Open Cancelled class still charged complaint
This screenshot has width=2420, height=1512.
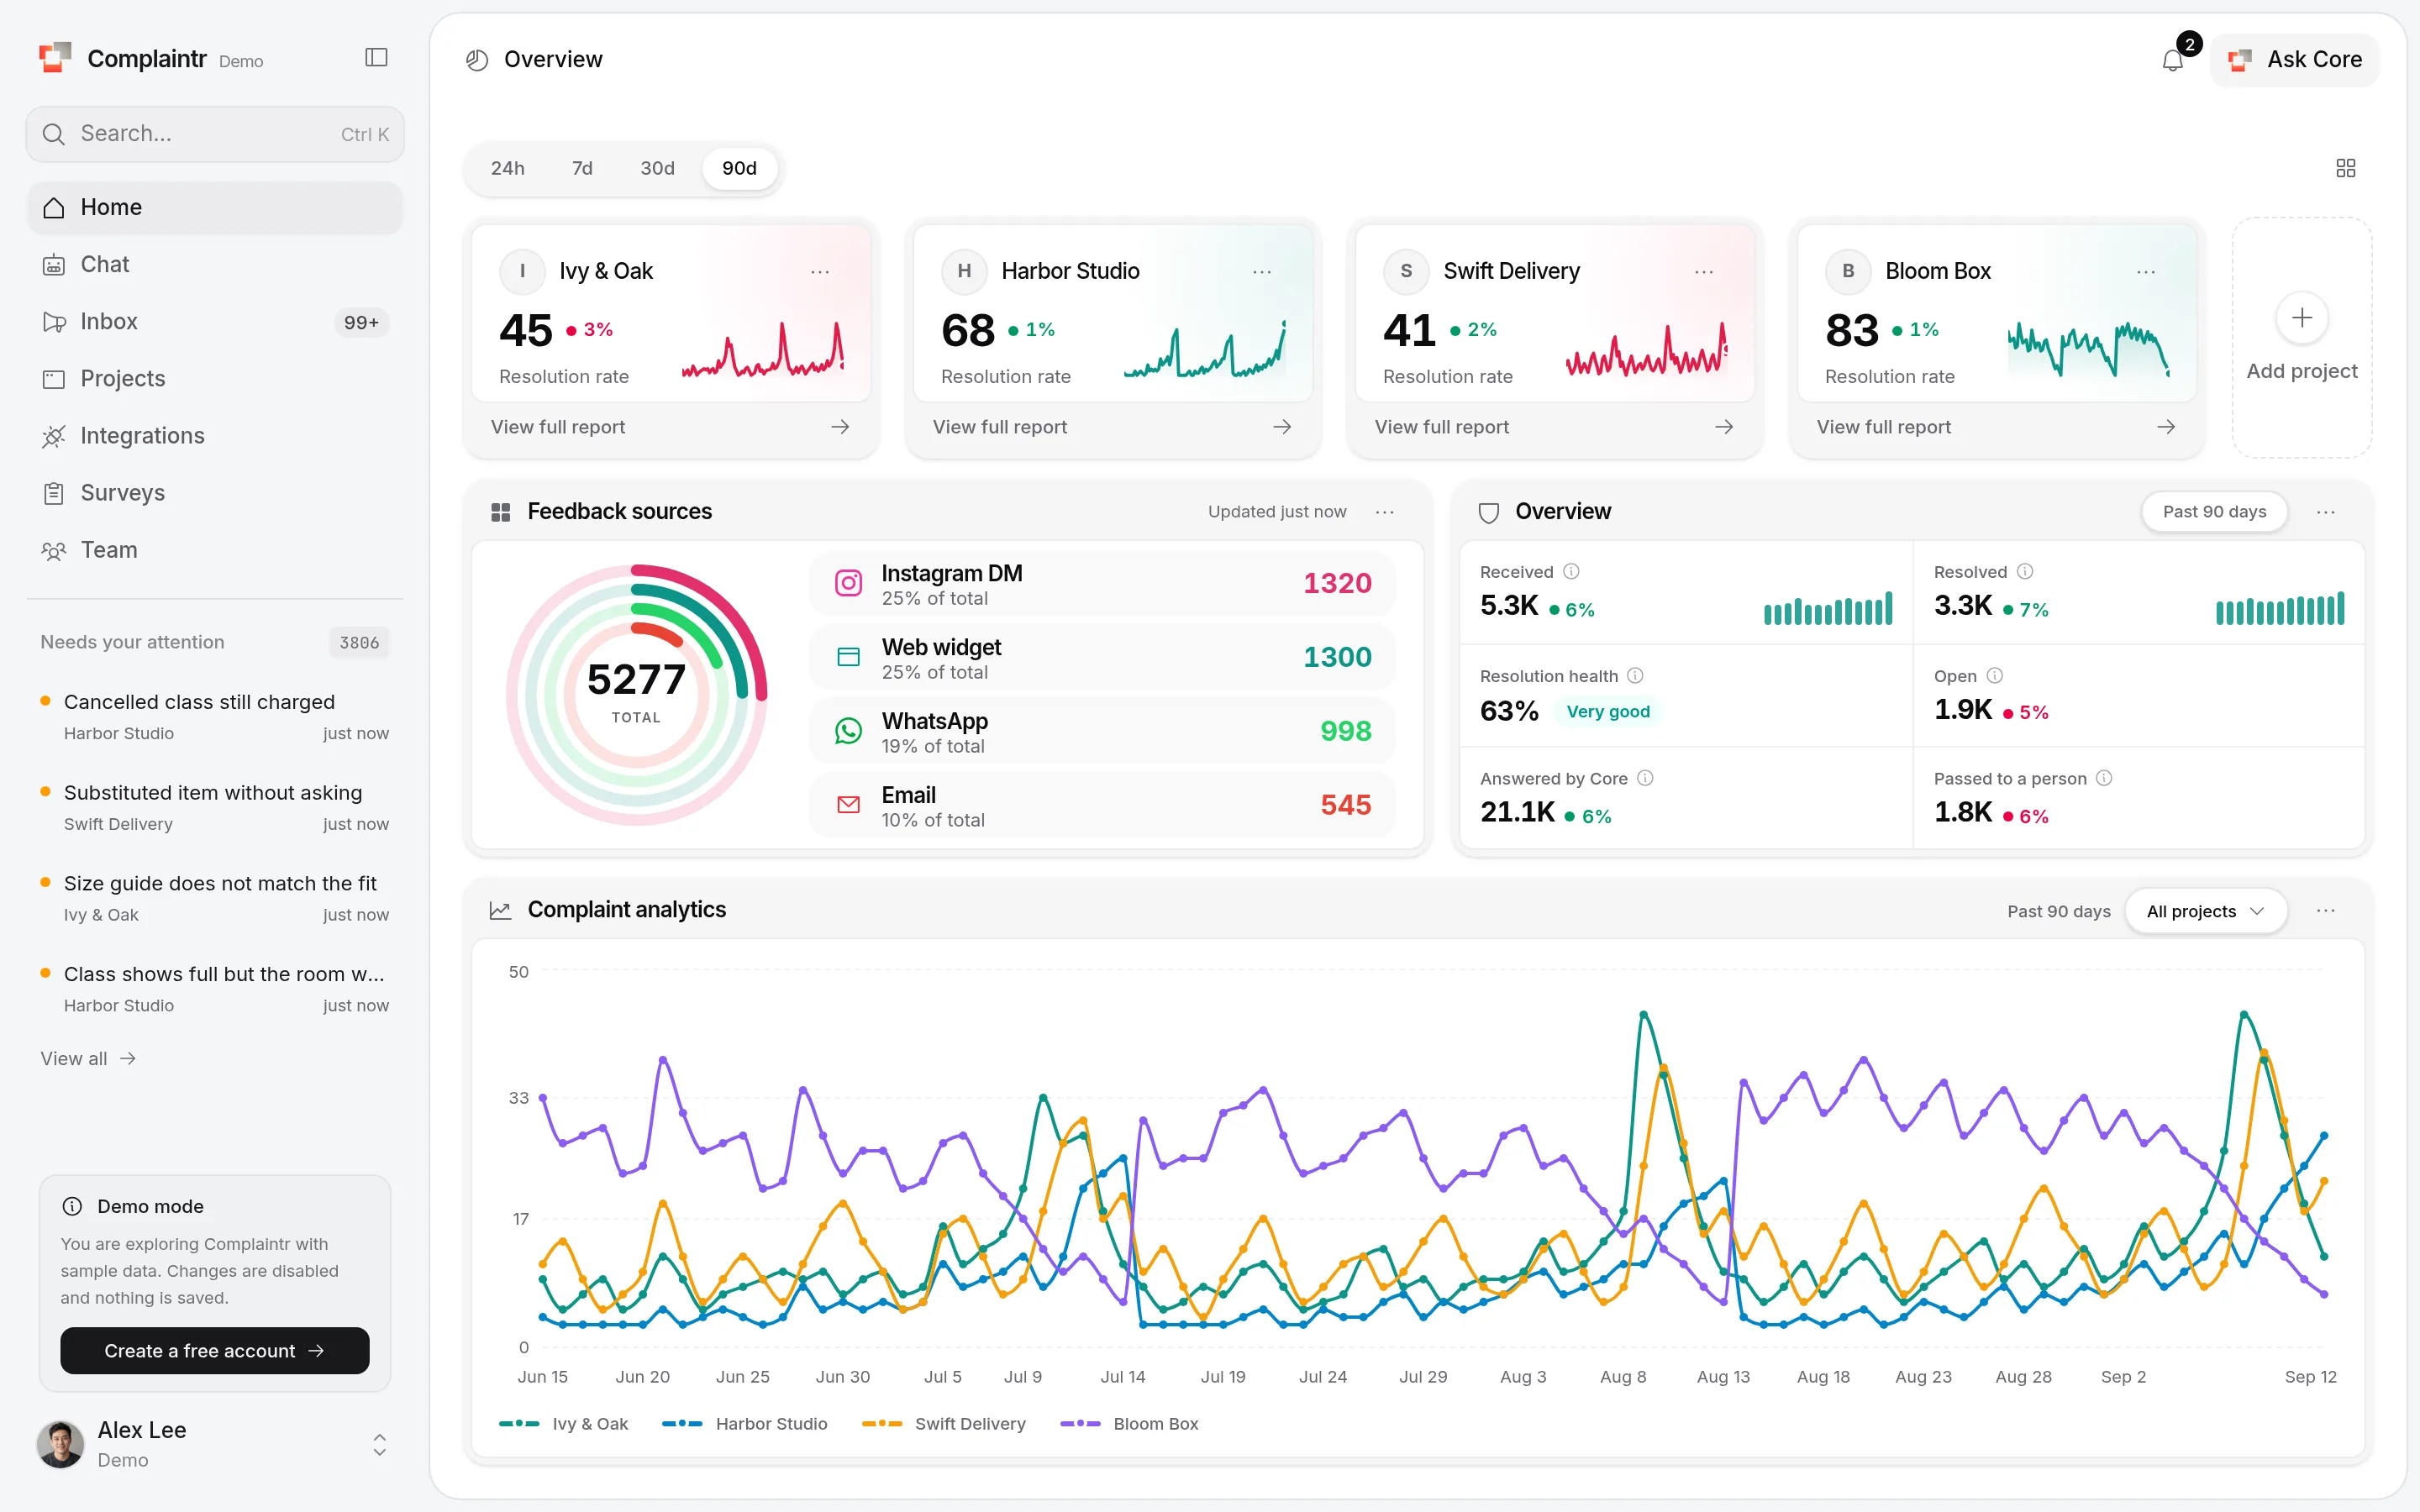(215, 717)
